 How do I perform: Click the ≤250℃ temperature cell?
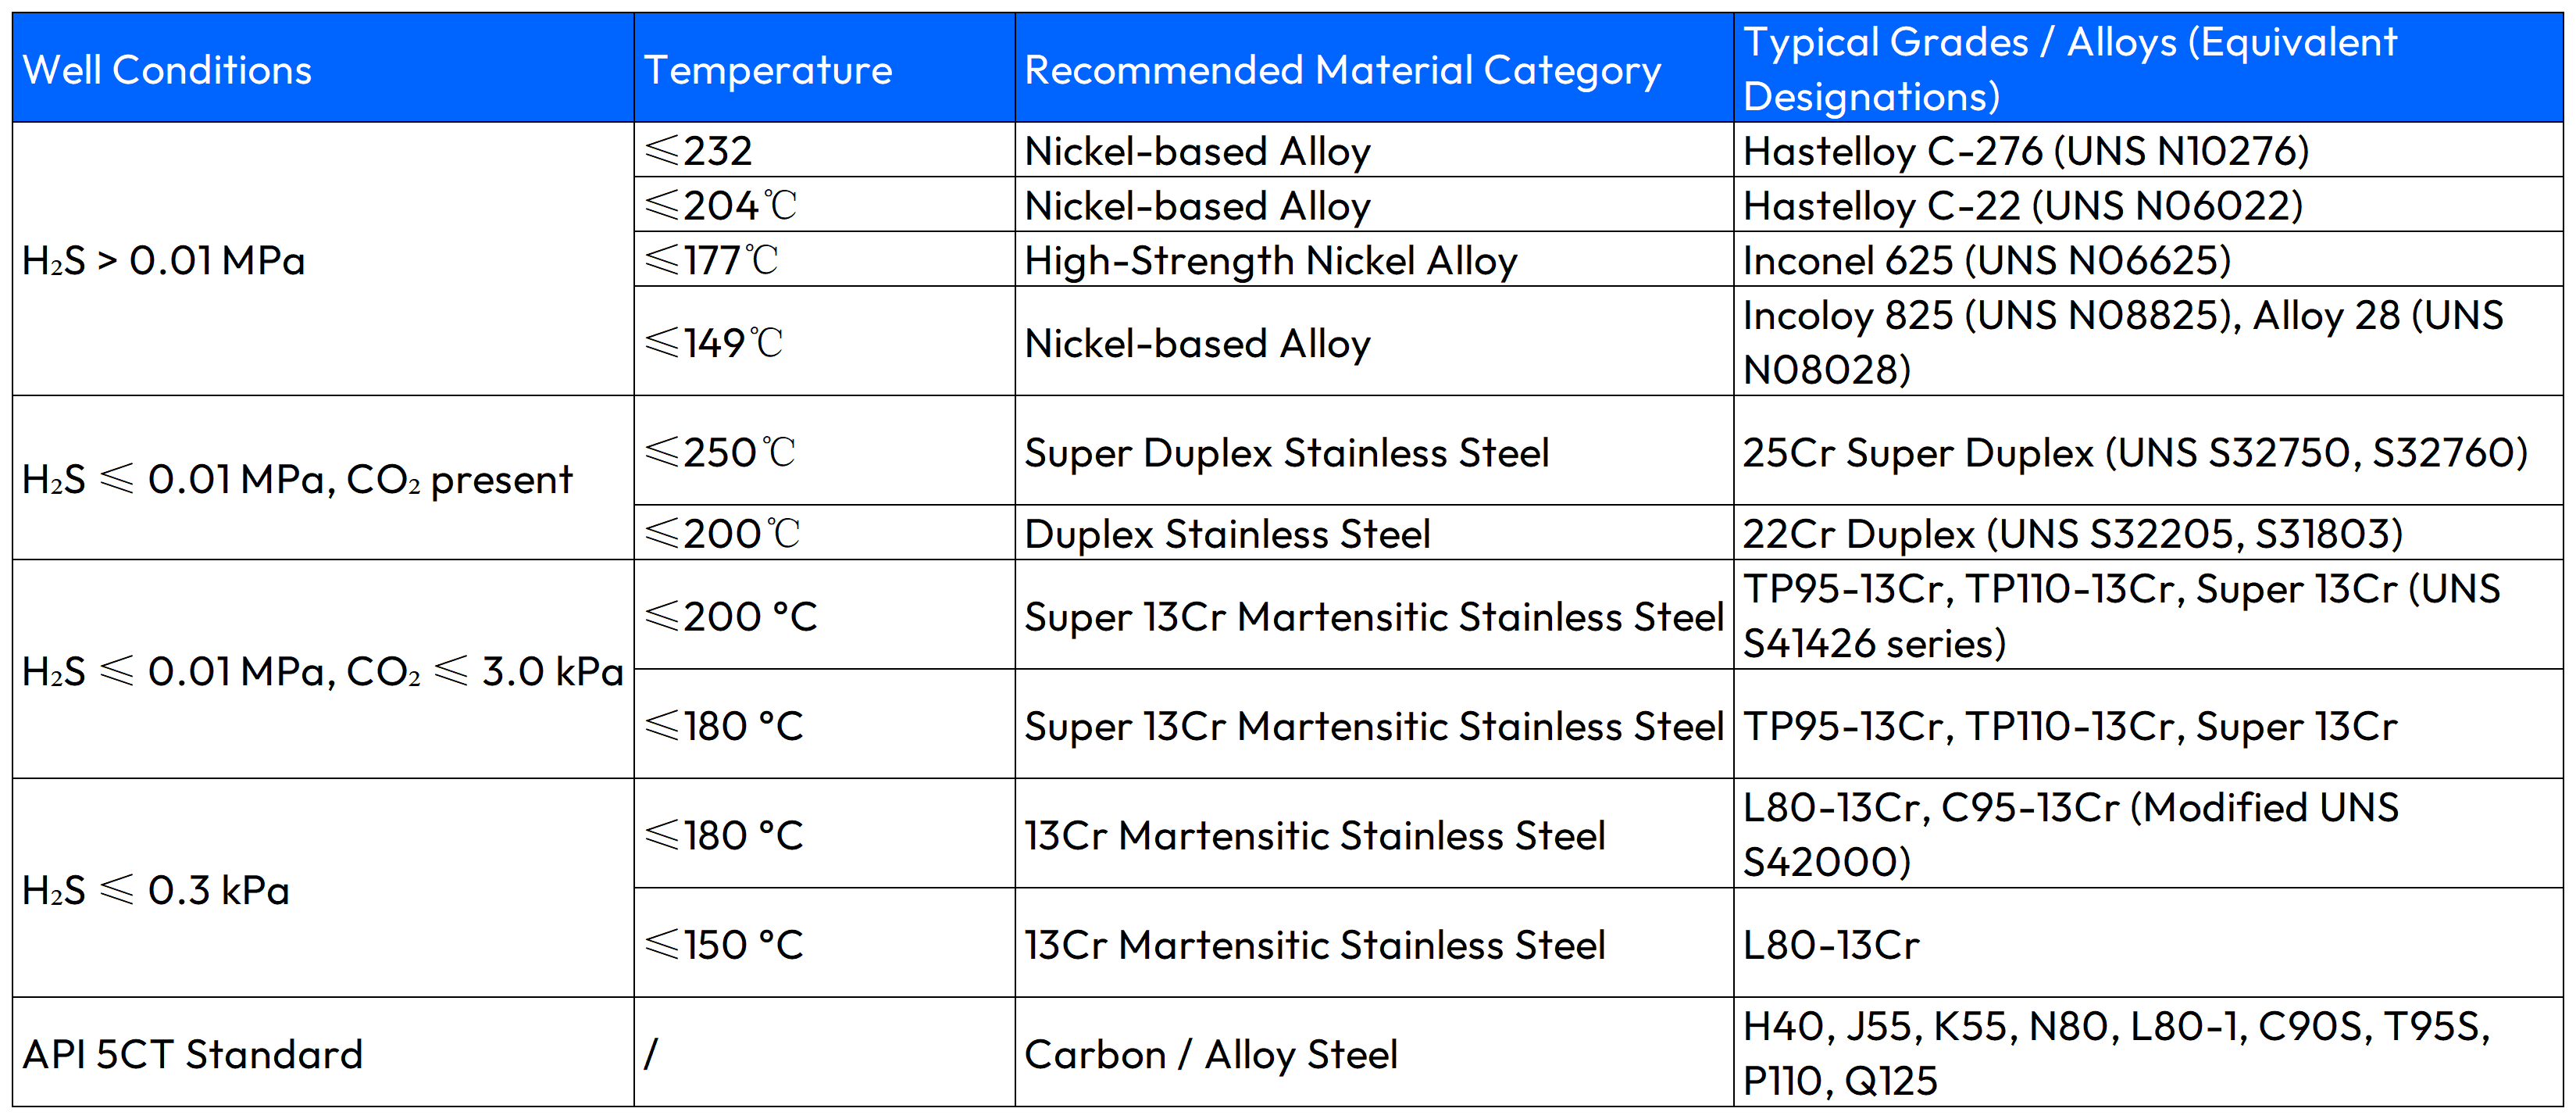(x=720, y=452)
